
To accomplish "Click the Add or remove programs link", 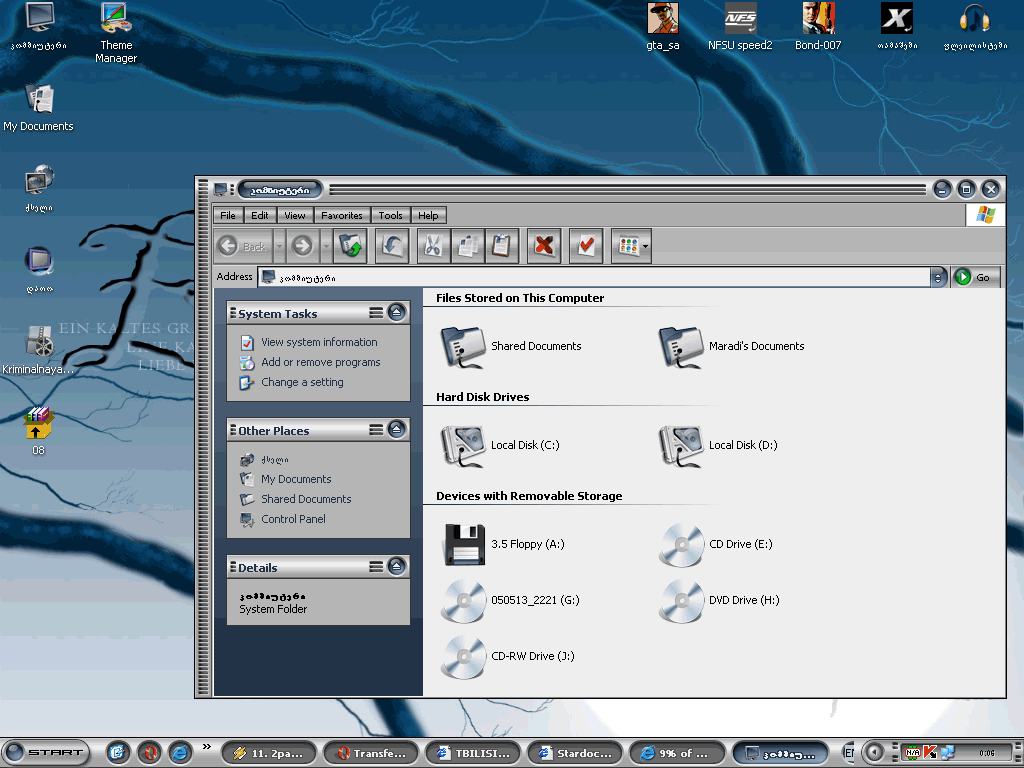I will (x=320, y=362).
